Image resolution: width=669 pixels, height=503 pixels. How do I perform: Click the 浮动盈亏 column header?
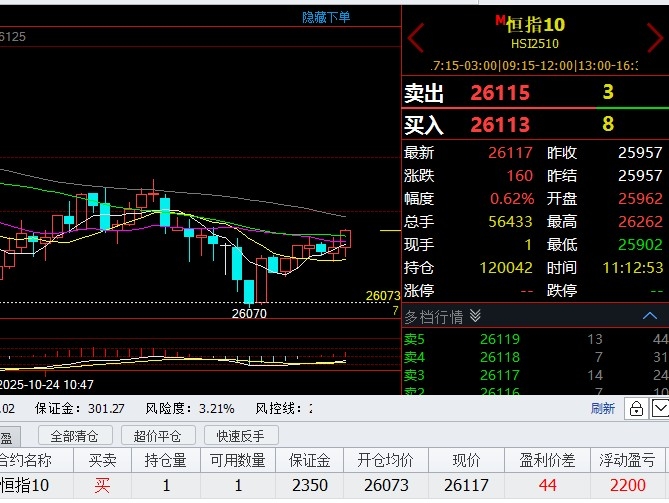pyautogui.click(x=627, y=460)
